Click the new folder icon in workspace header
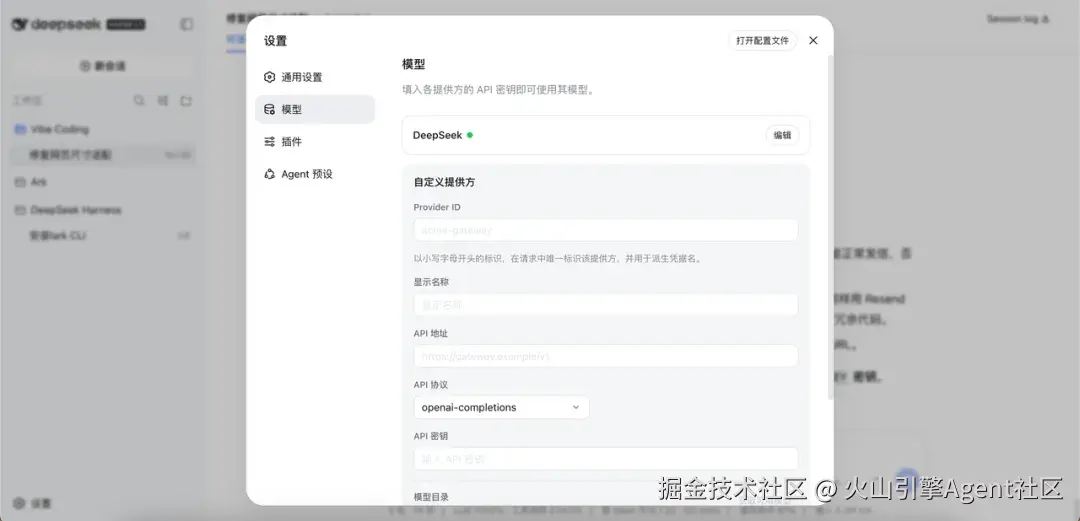Image resolution: width=1080 pixels, height=521 pixels. (x=186, y=101)
